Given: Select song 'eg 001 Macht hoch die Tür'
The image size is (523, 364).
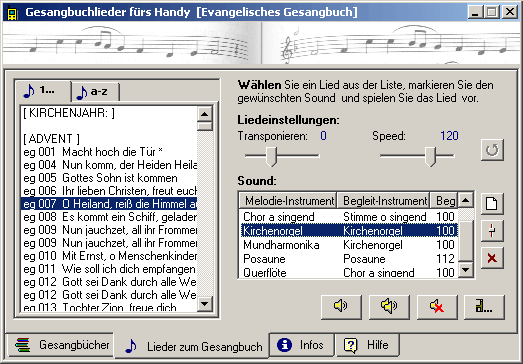Looking at the screenshot, I should (109, 152).
